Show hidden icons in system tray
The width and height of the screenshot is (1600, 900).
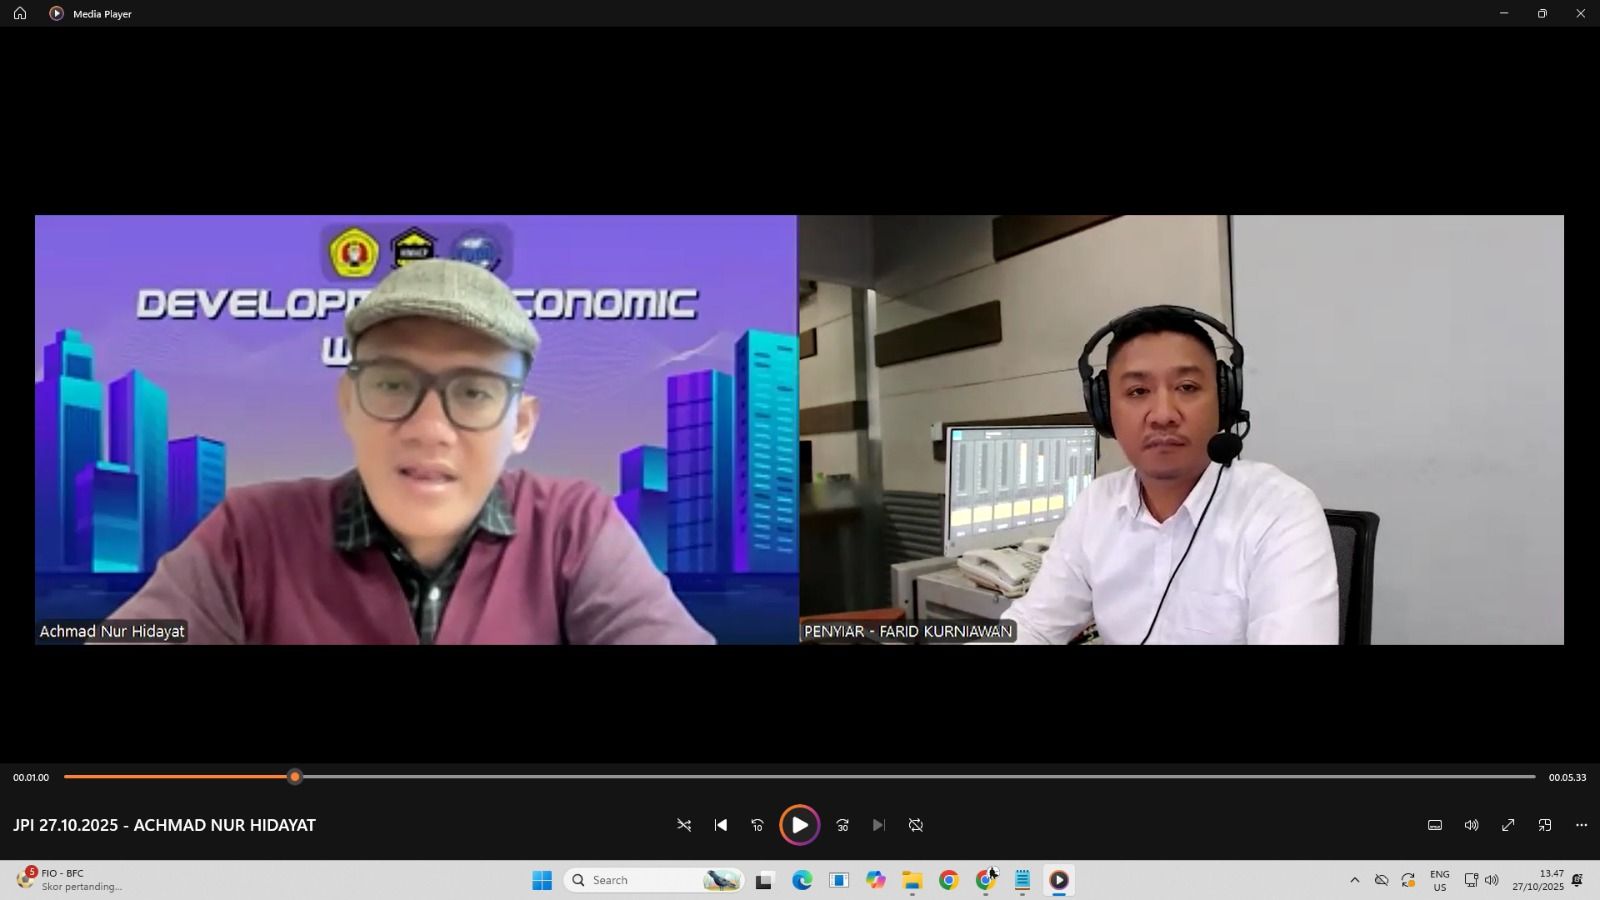[1355, 880]
